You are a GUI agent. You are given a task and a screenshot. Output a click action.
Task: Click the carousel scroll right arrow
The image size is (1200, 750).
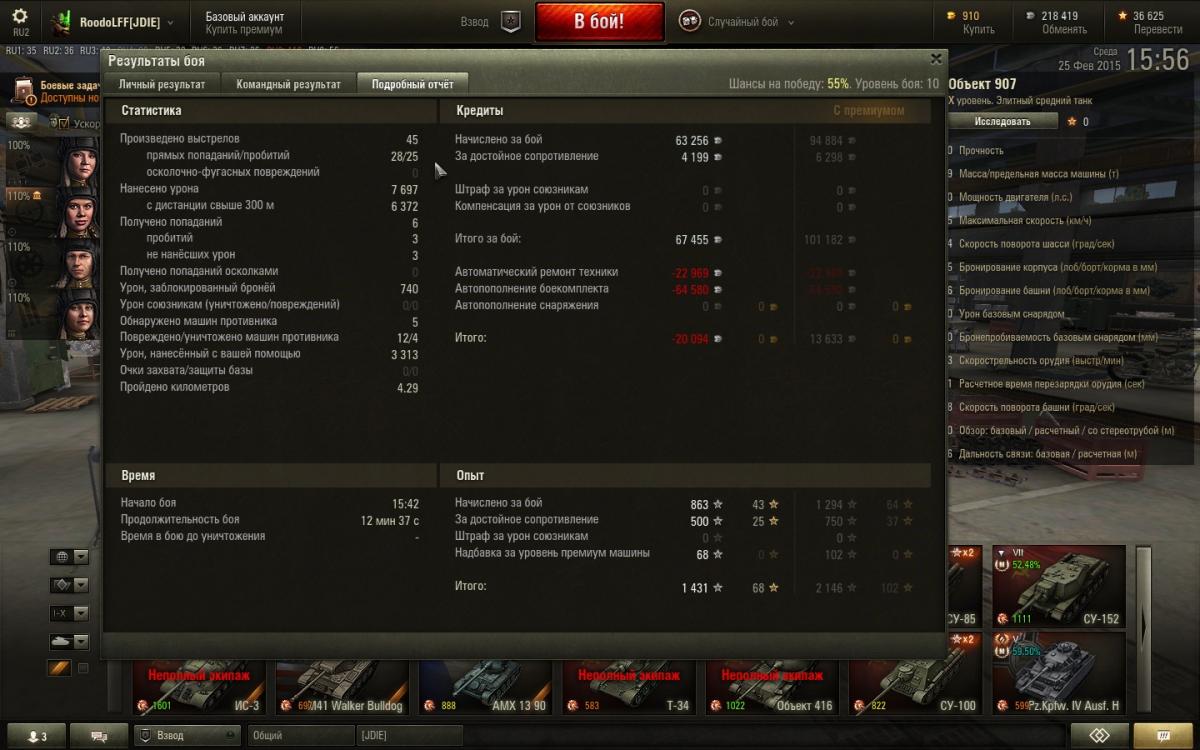click(x=1144, y=630)
